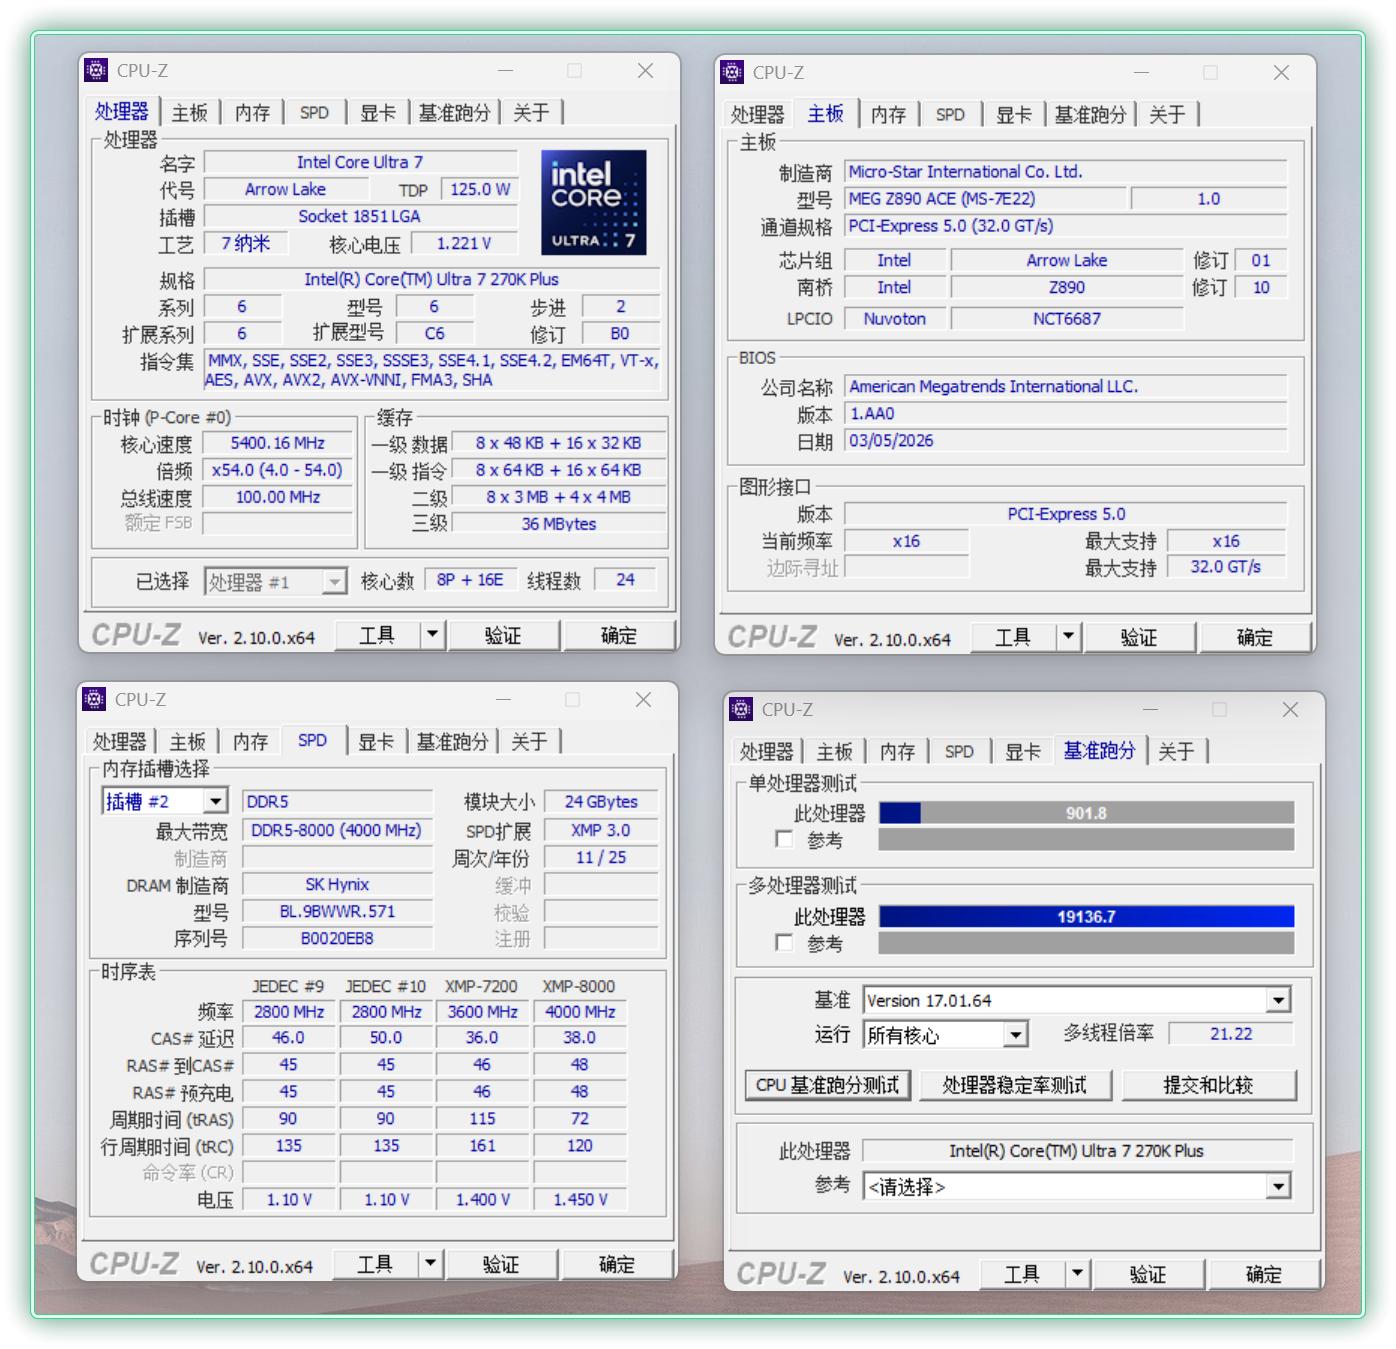Click the CPU 基准跑分测试 button
1396x1349 pixels.
click(827, 1085)
